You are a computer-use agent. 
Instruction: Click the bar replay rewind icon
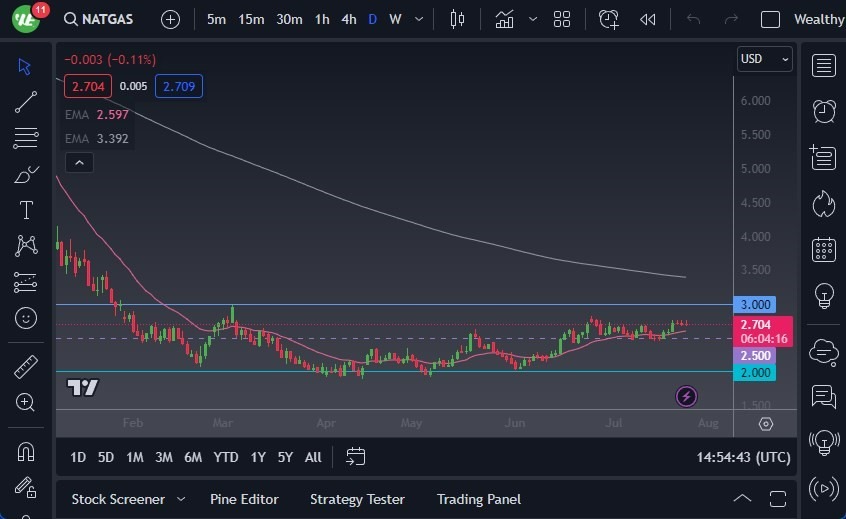point(648,19)
